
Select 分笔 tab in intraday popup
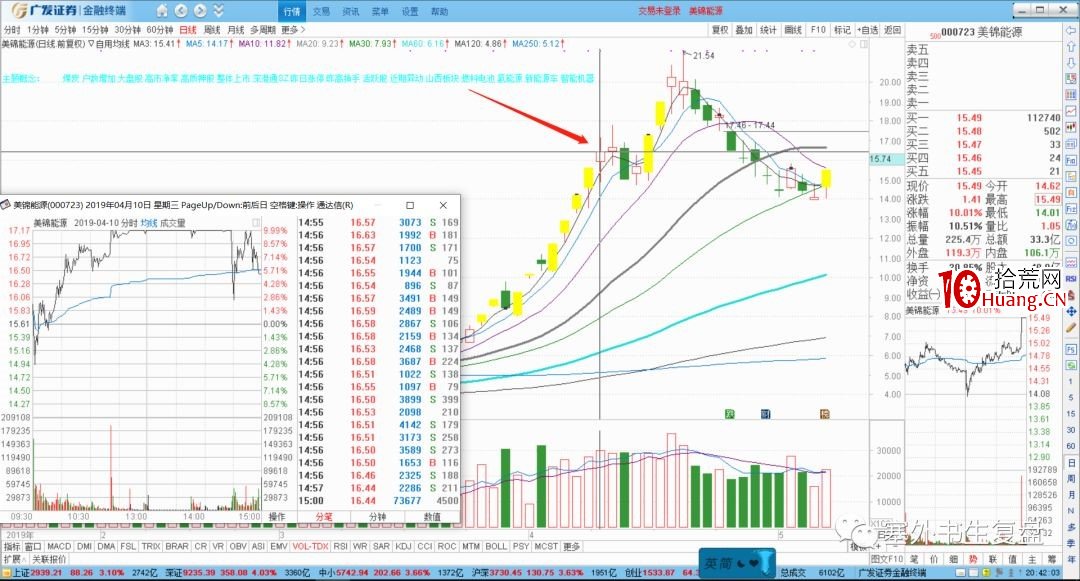[x=324, y=517]
